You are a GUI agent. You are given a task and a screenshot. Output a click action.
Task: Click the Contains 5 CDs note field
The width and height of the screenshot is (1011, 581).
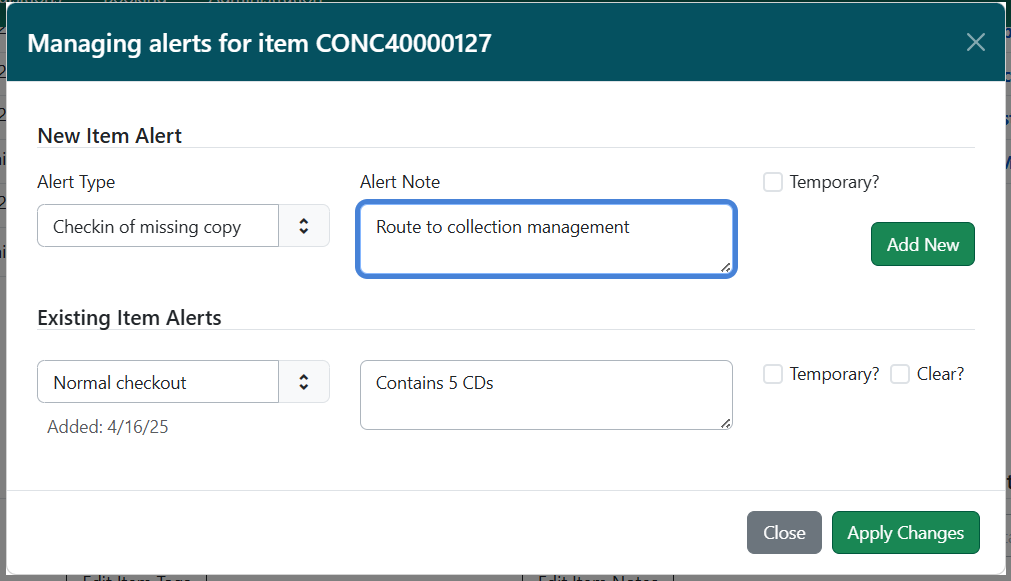(546, 394)
